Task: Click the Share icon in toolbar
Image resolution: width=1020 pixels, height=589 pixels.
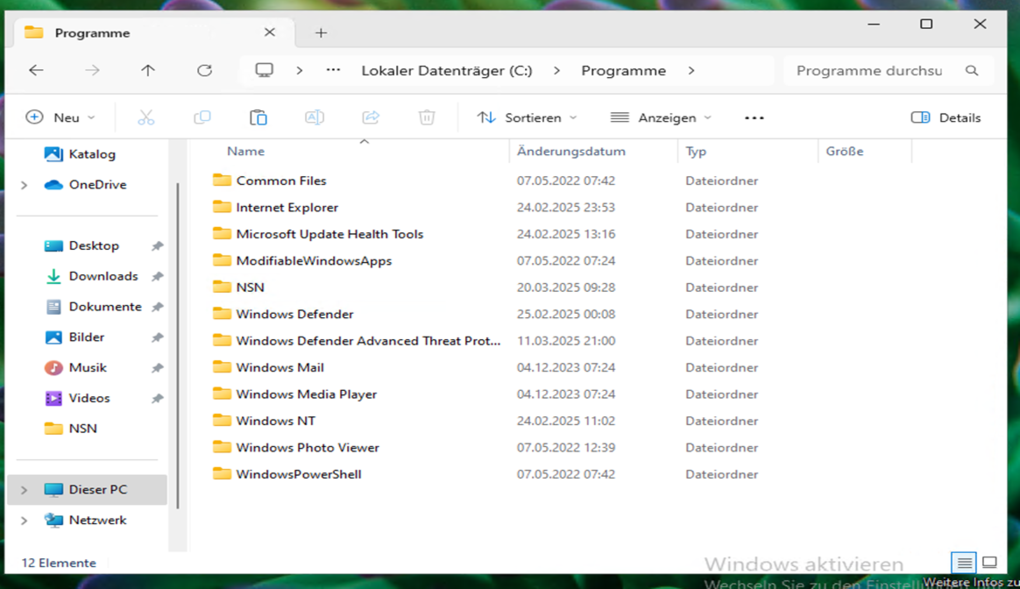Action: [371, 118]
